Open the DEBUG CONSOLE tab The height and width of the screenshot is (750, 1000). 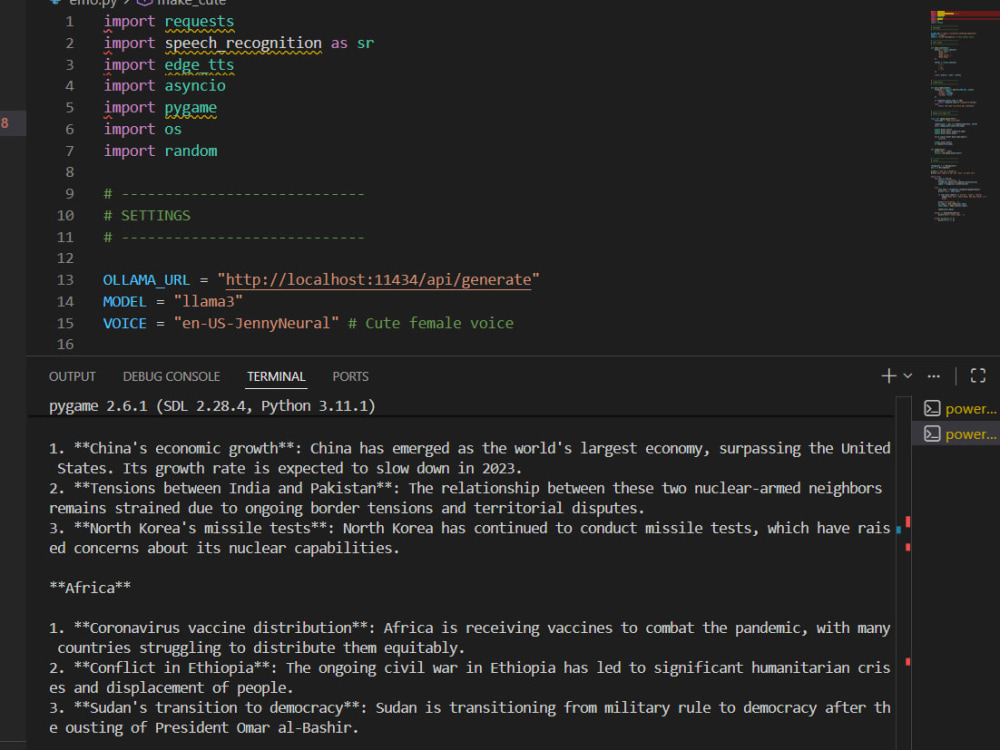click(x=171, y=376)
